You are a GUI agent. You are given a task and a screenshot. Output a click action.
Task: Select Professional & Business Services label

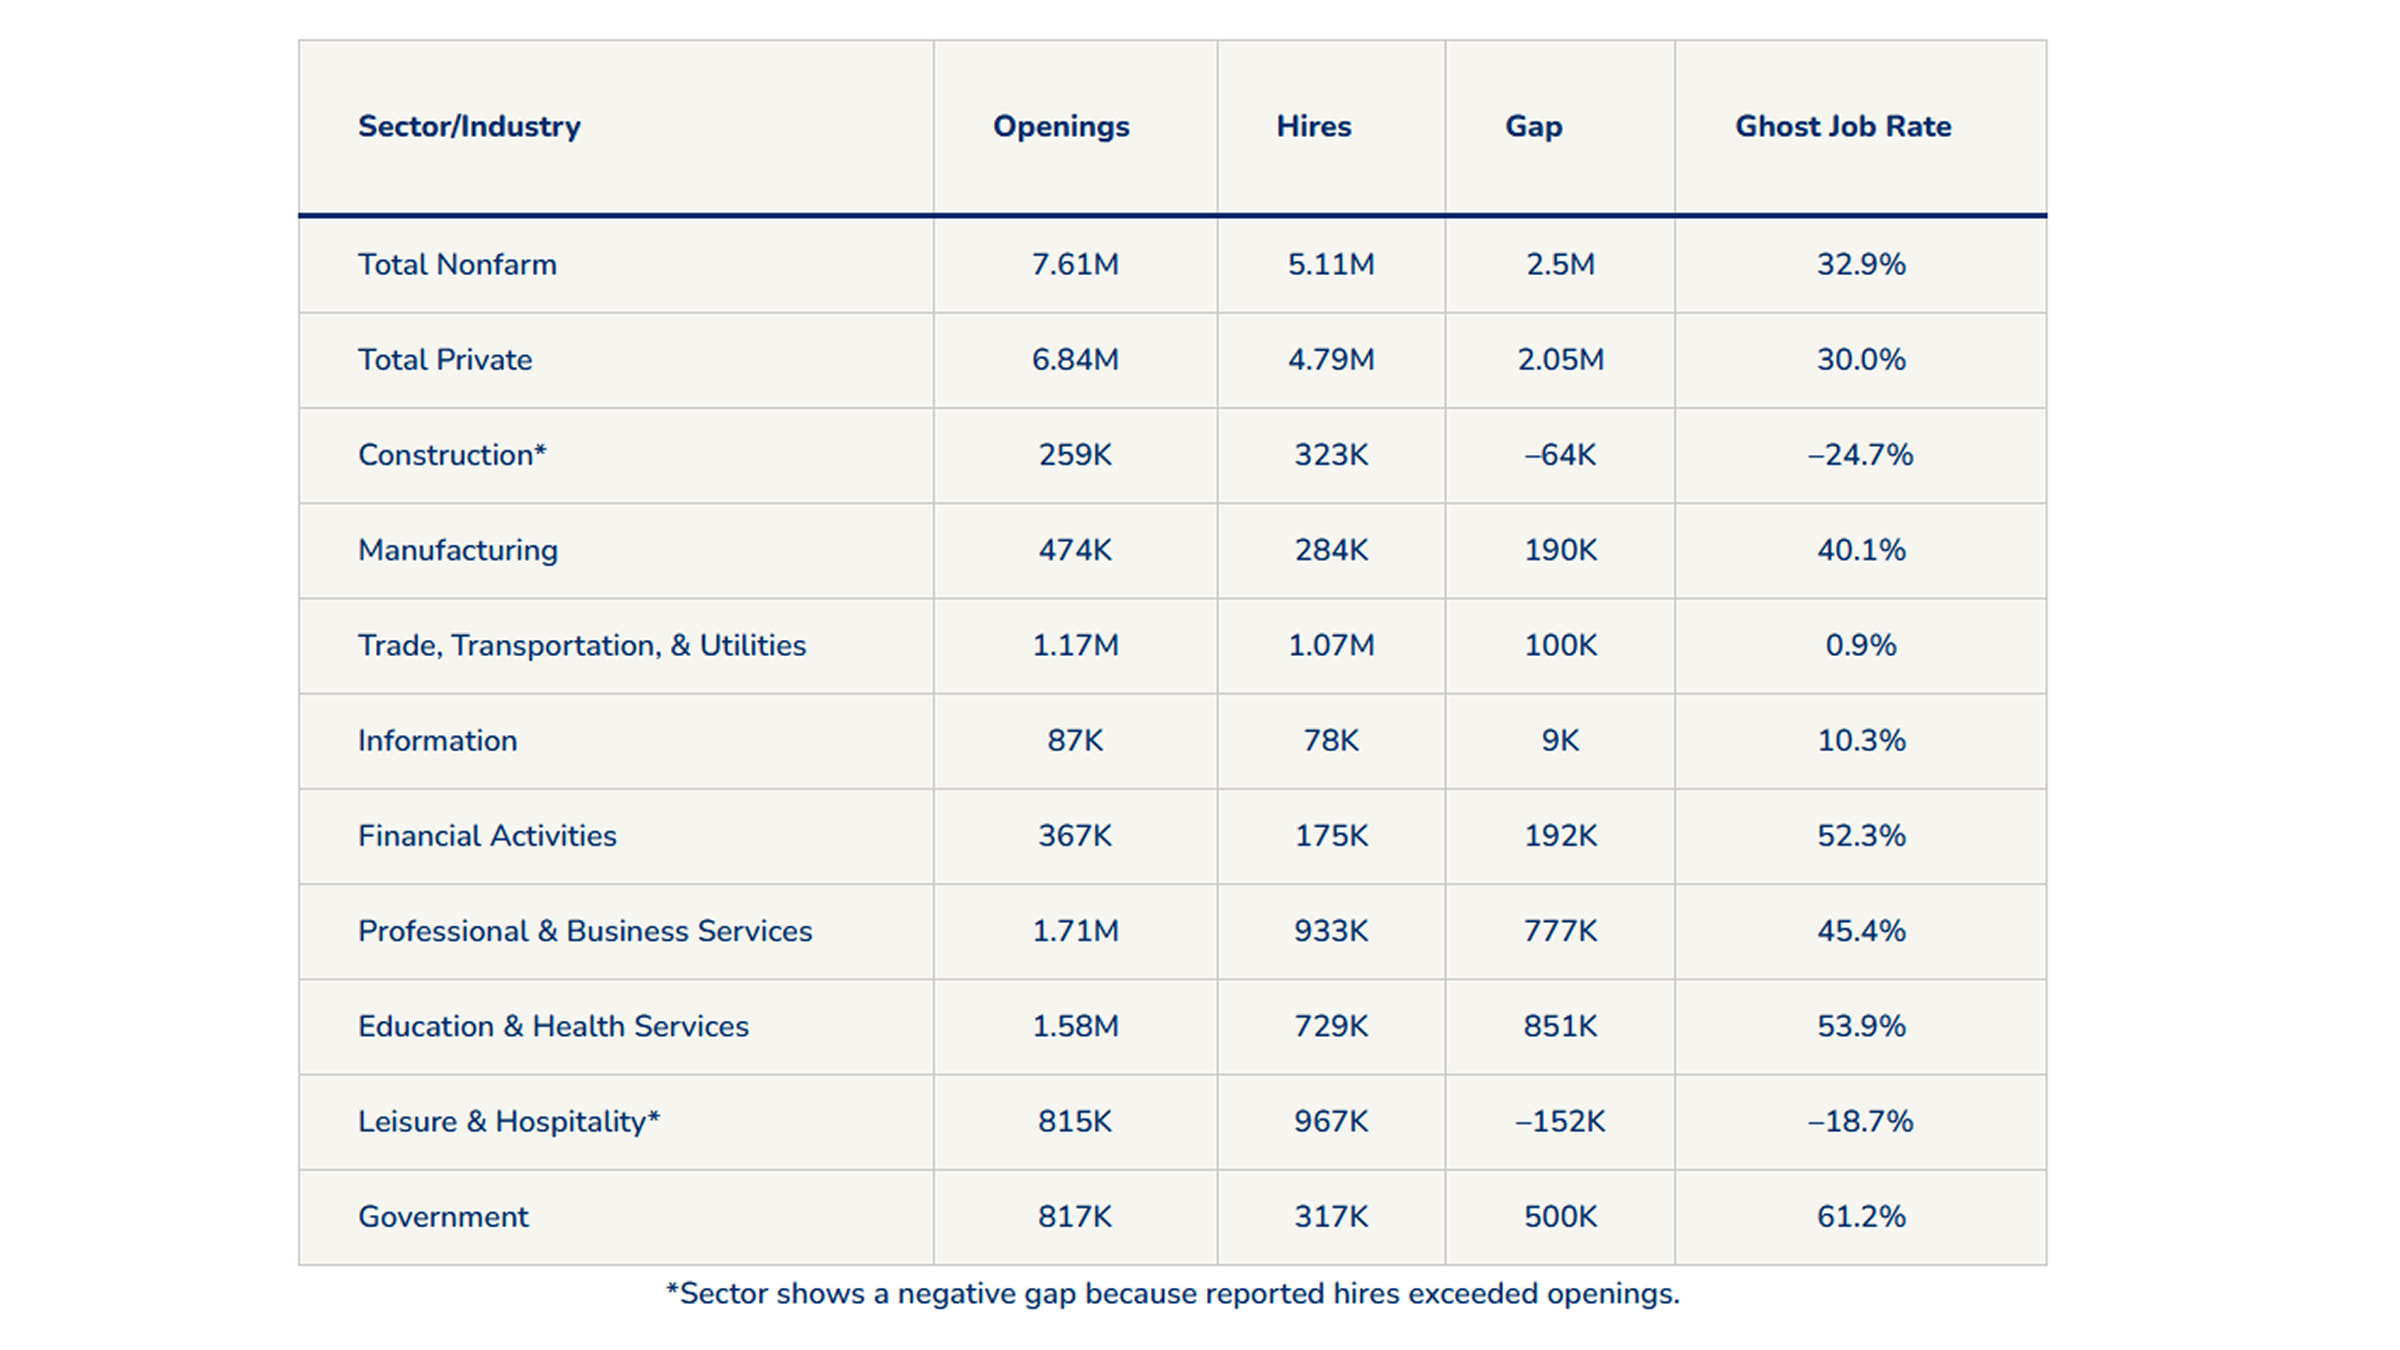[585, 931]
